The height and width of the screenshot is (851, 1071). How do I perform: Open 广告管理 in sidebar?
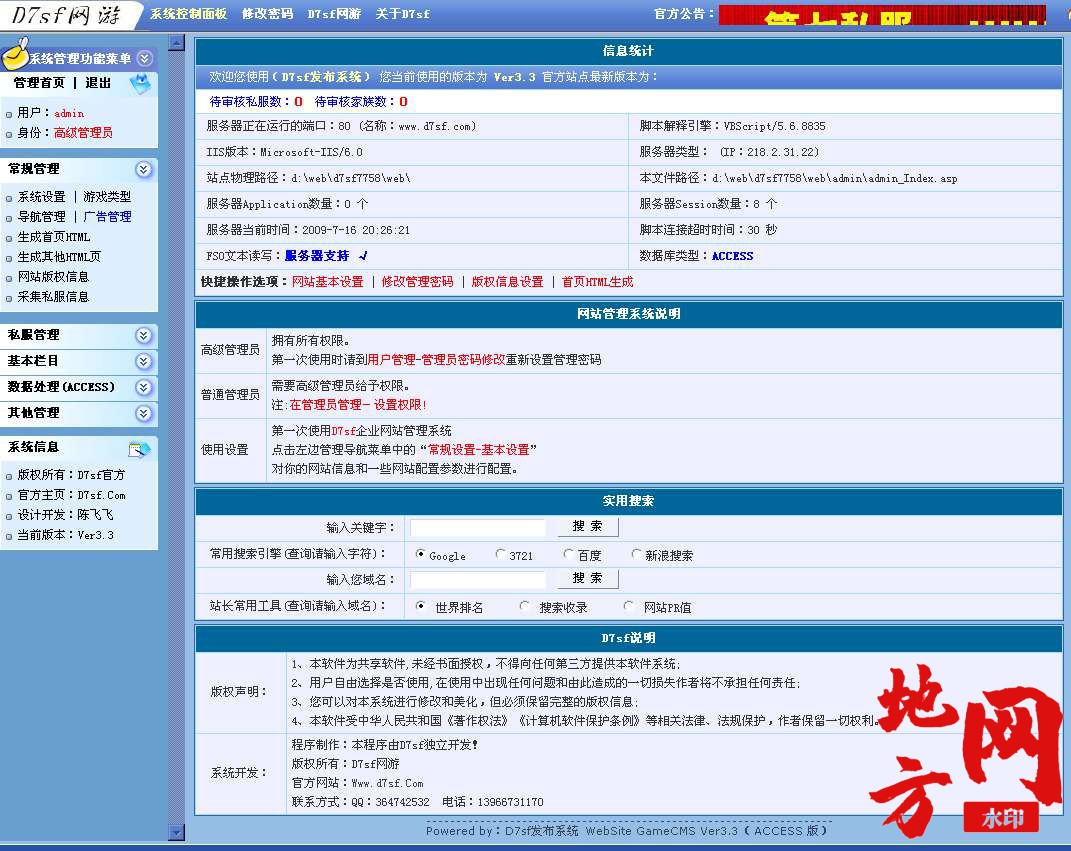tap(107, 217)
